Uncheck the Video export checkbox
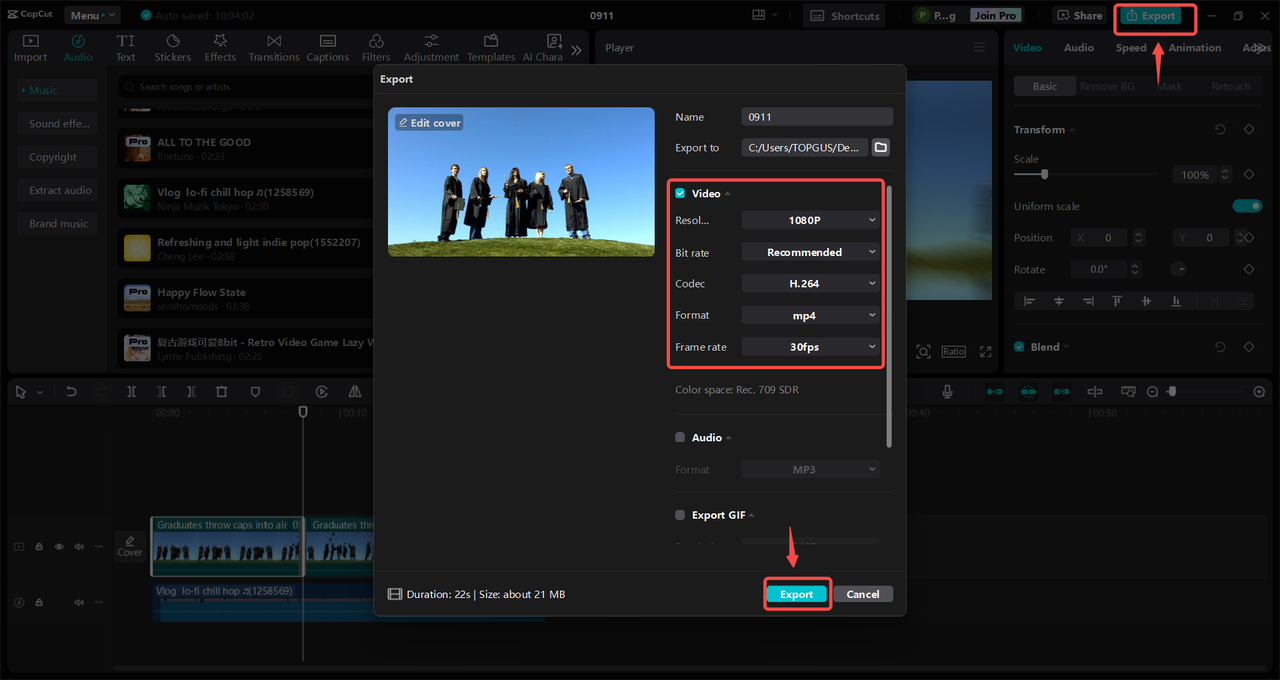 (x=680, y=194)
